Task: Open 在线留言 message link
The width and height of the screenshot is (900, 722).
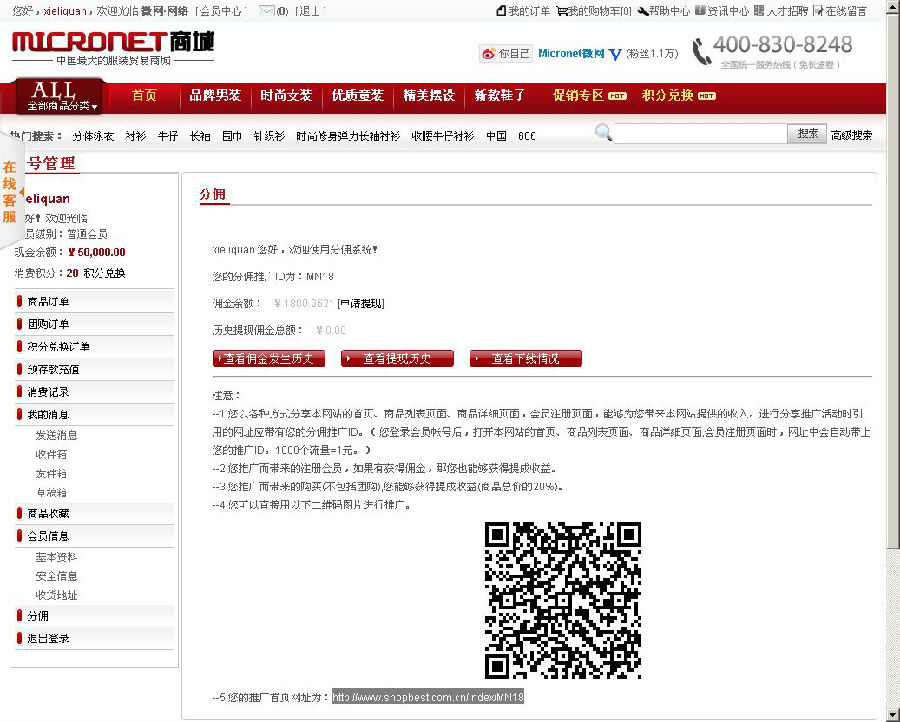Action: 840,11
